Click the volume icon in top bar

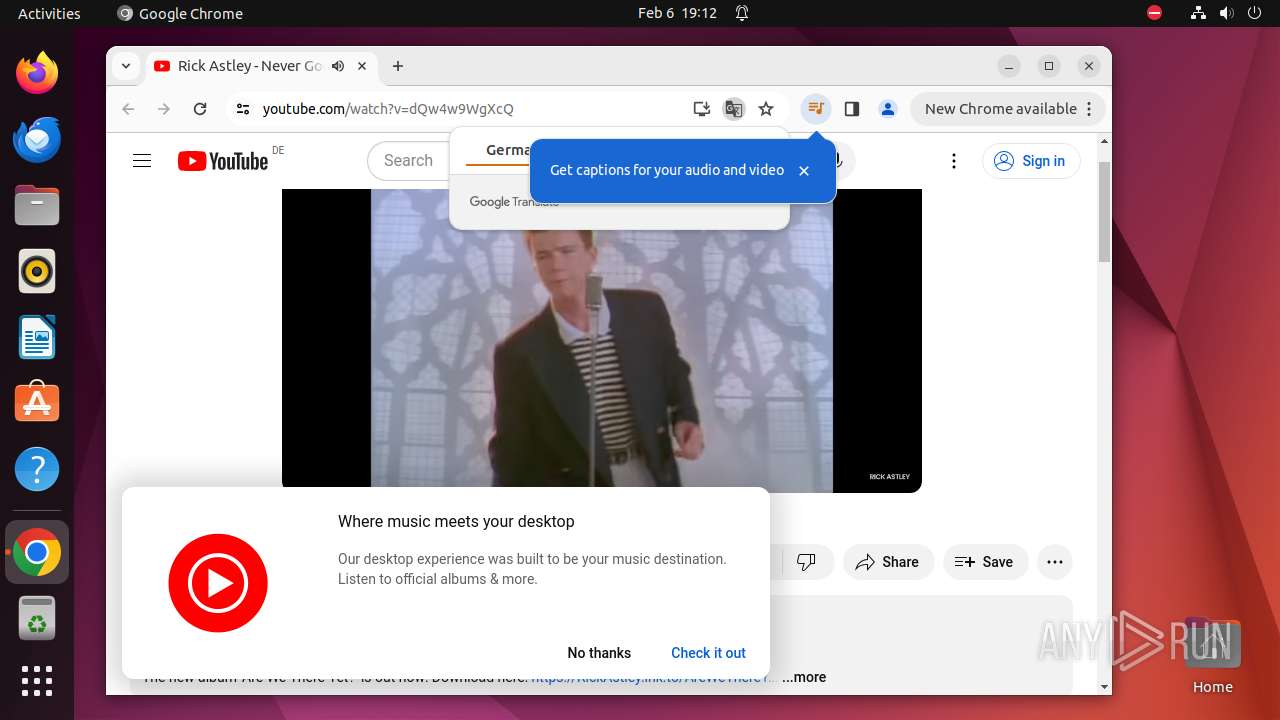pyautogui.click(x=1226, y=13)
